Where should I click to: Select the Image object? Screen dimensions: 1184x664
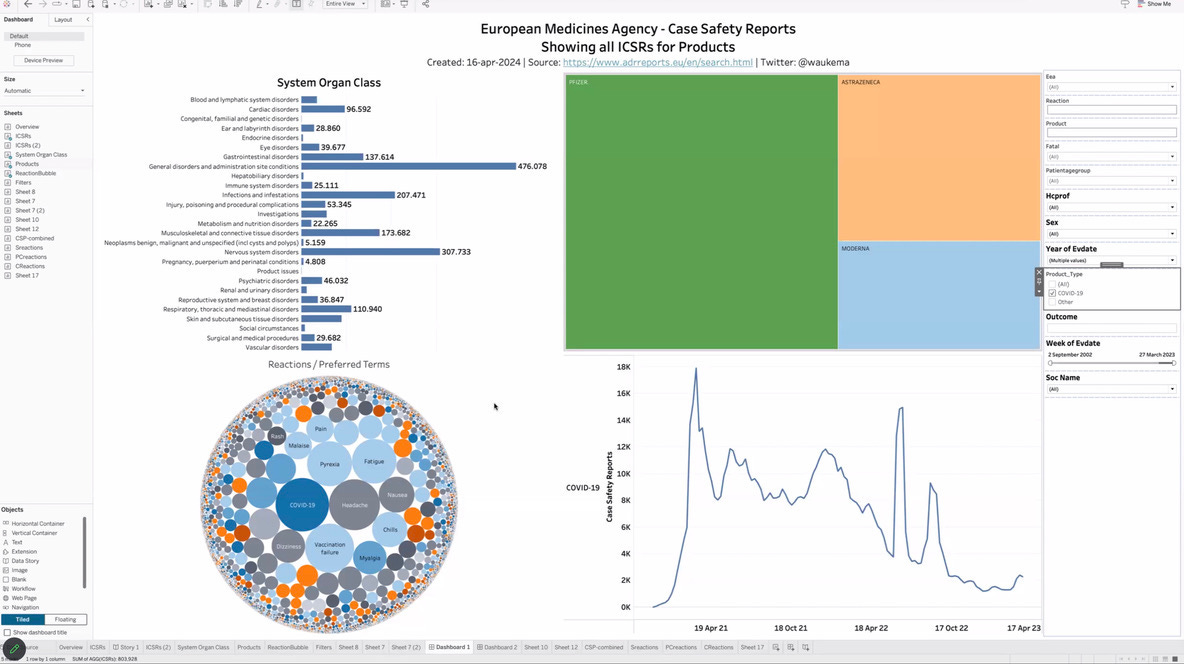(x=19, y=570)
